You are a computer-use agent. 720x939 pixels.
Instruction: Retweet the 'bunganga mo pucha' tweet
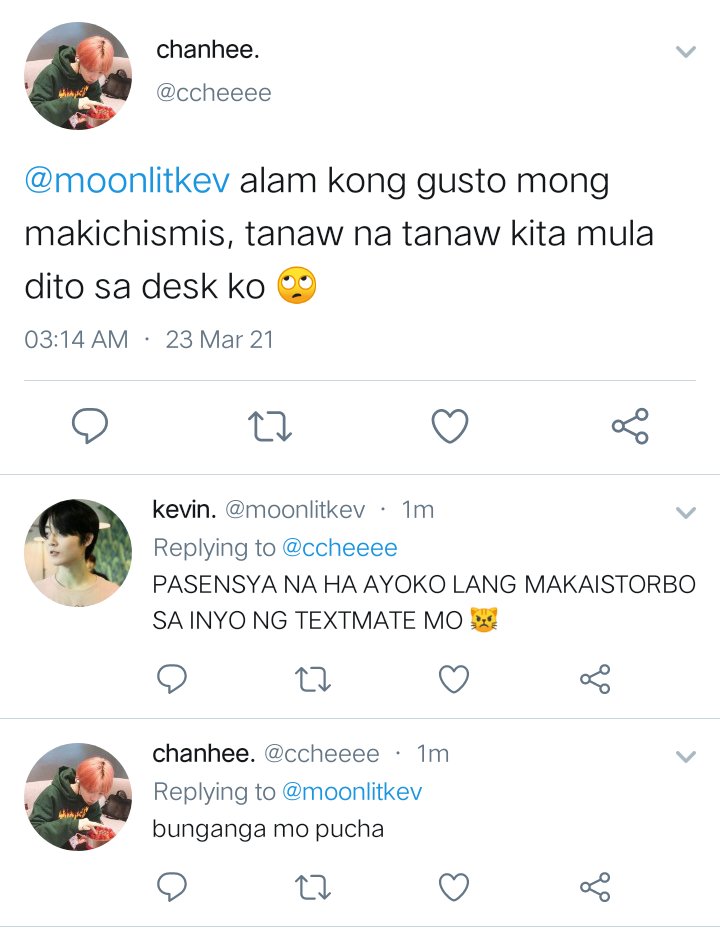pos(313,887)
